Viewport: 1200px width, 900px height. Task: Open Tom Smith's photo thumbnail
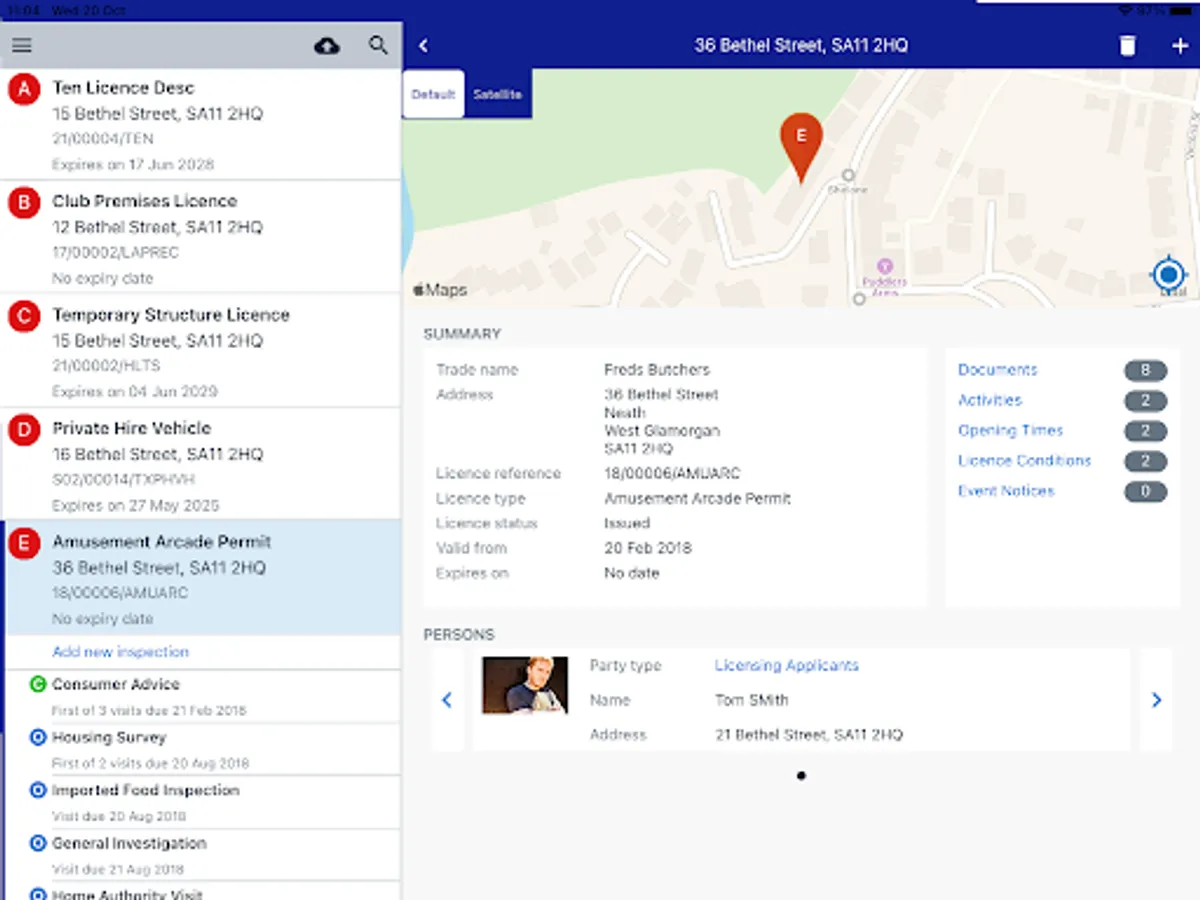click(525, 685)
